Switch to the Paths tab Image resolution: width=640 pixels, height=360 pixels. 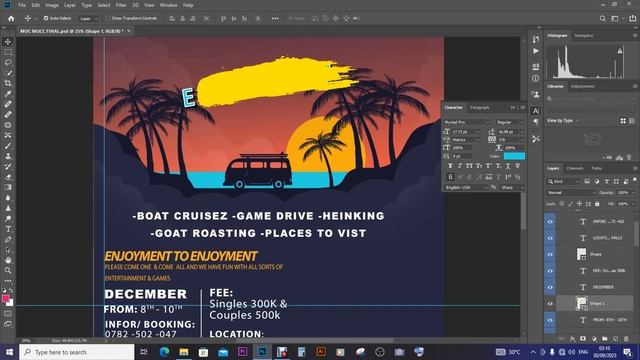coord(596,168)
